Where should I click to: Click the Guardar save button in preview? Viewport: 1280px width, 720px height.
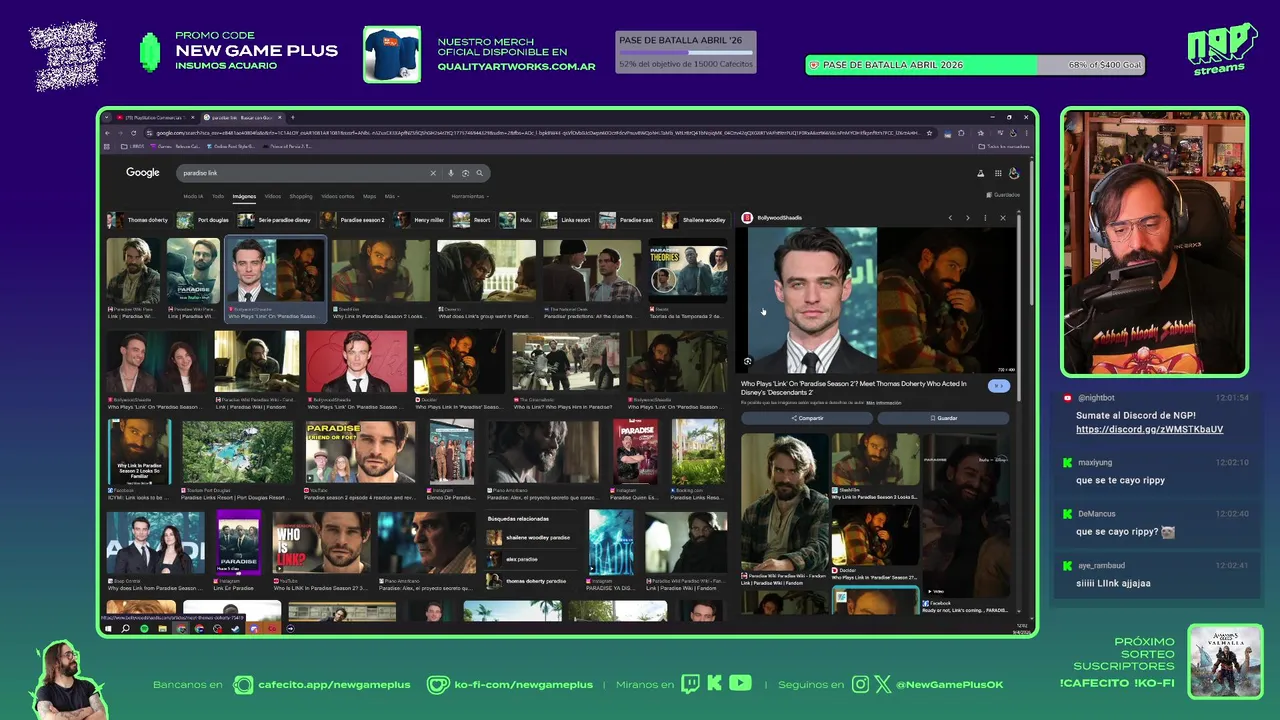(x=943, y=418)
